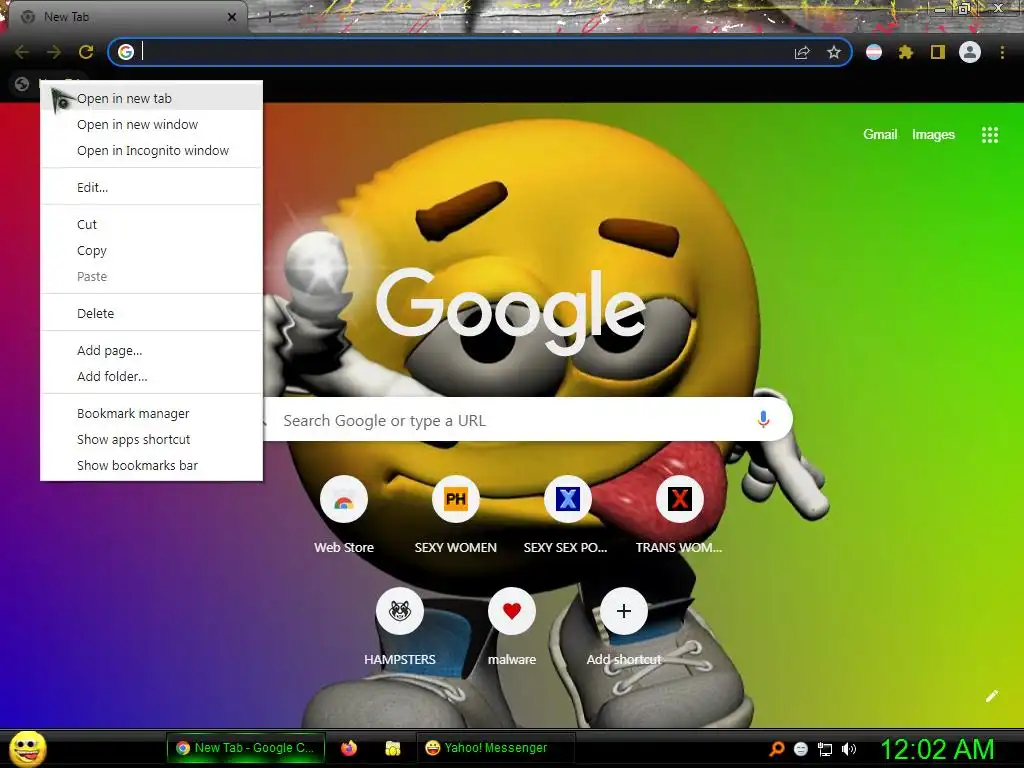The image size is (1024, 768).
Task: Toggle the side panel icon
Action: [x=938, y=52]
